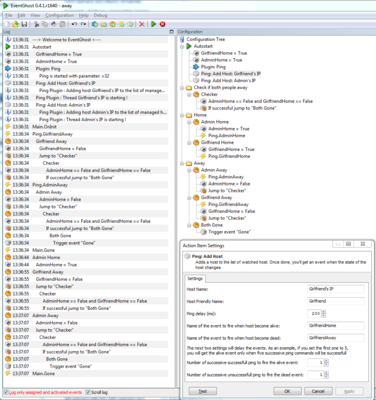This screenshot has width=376, height=400.
Task: Click the green Execute play icon in toolbar
Action: [153, 24]
